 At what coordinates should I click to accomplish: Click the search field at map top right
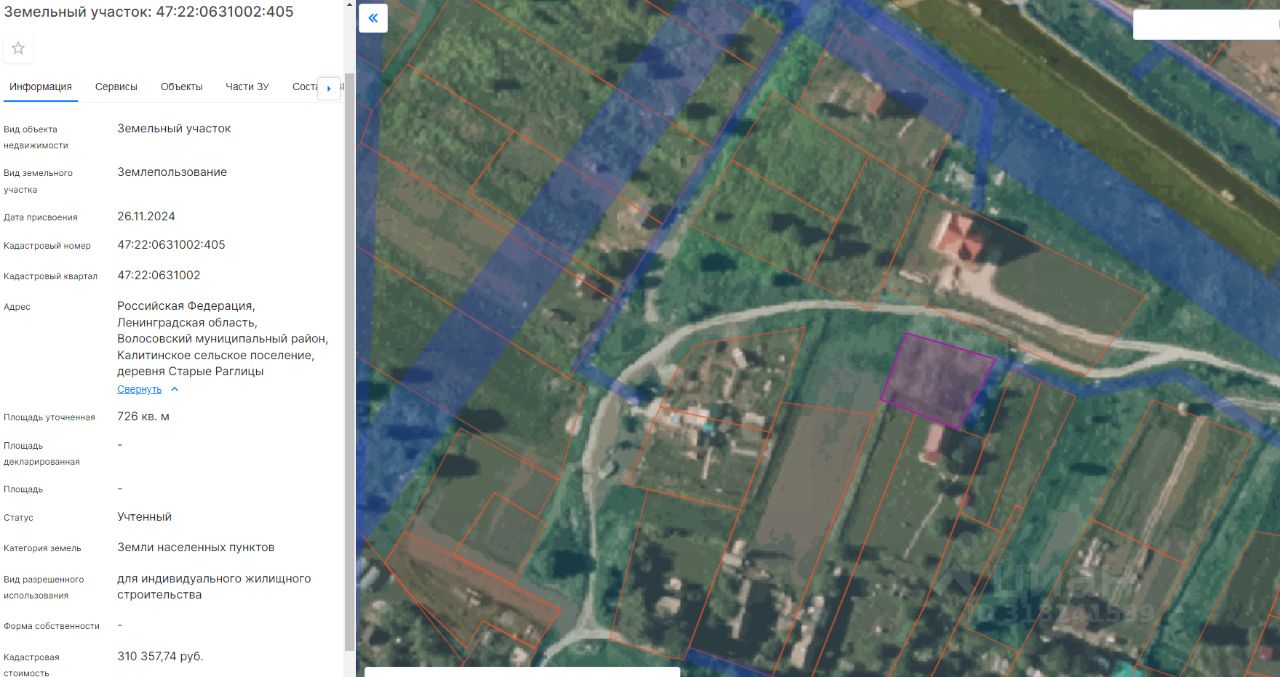[1206, 25]
